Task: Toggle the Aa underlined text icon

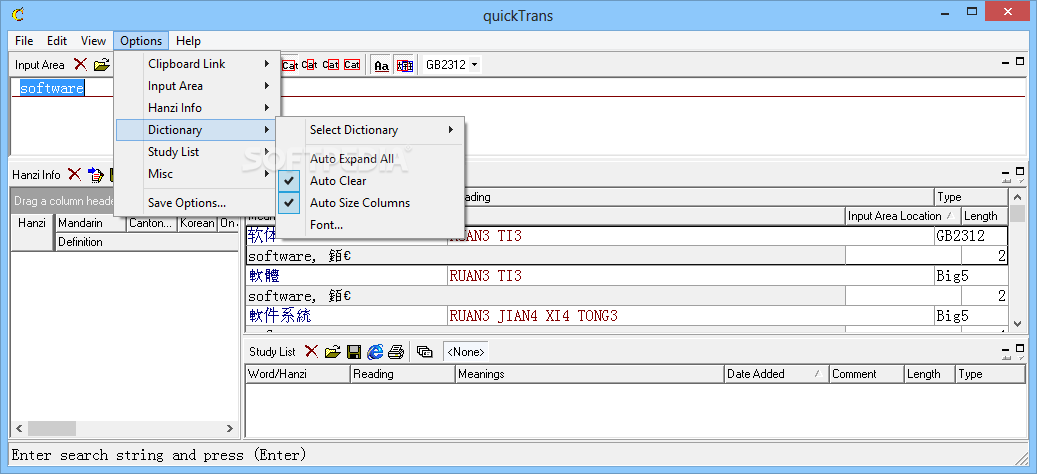Action: [x=382, y=65]
